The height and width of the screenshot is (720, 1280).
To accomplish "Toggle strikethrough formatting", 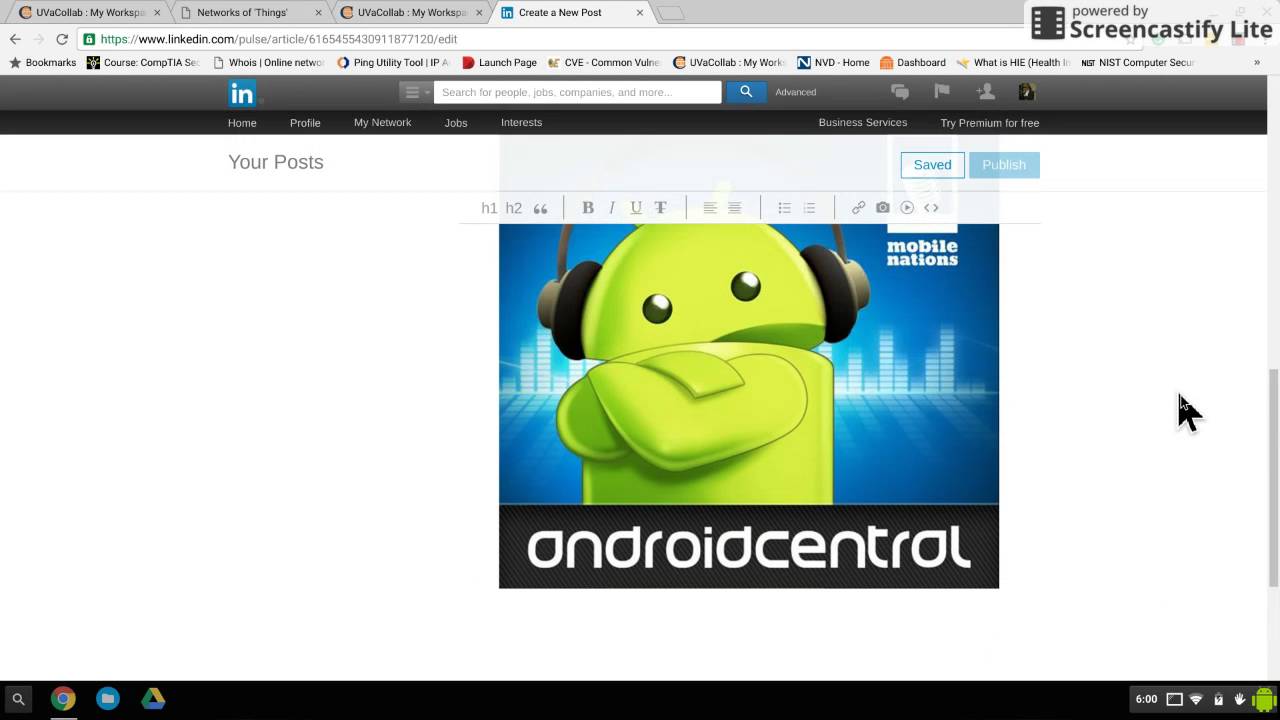I will (660, 208).
